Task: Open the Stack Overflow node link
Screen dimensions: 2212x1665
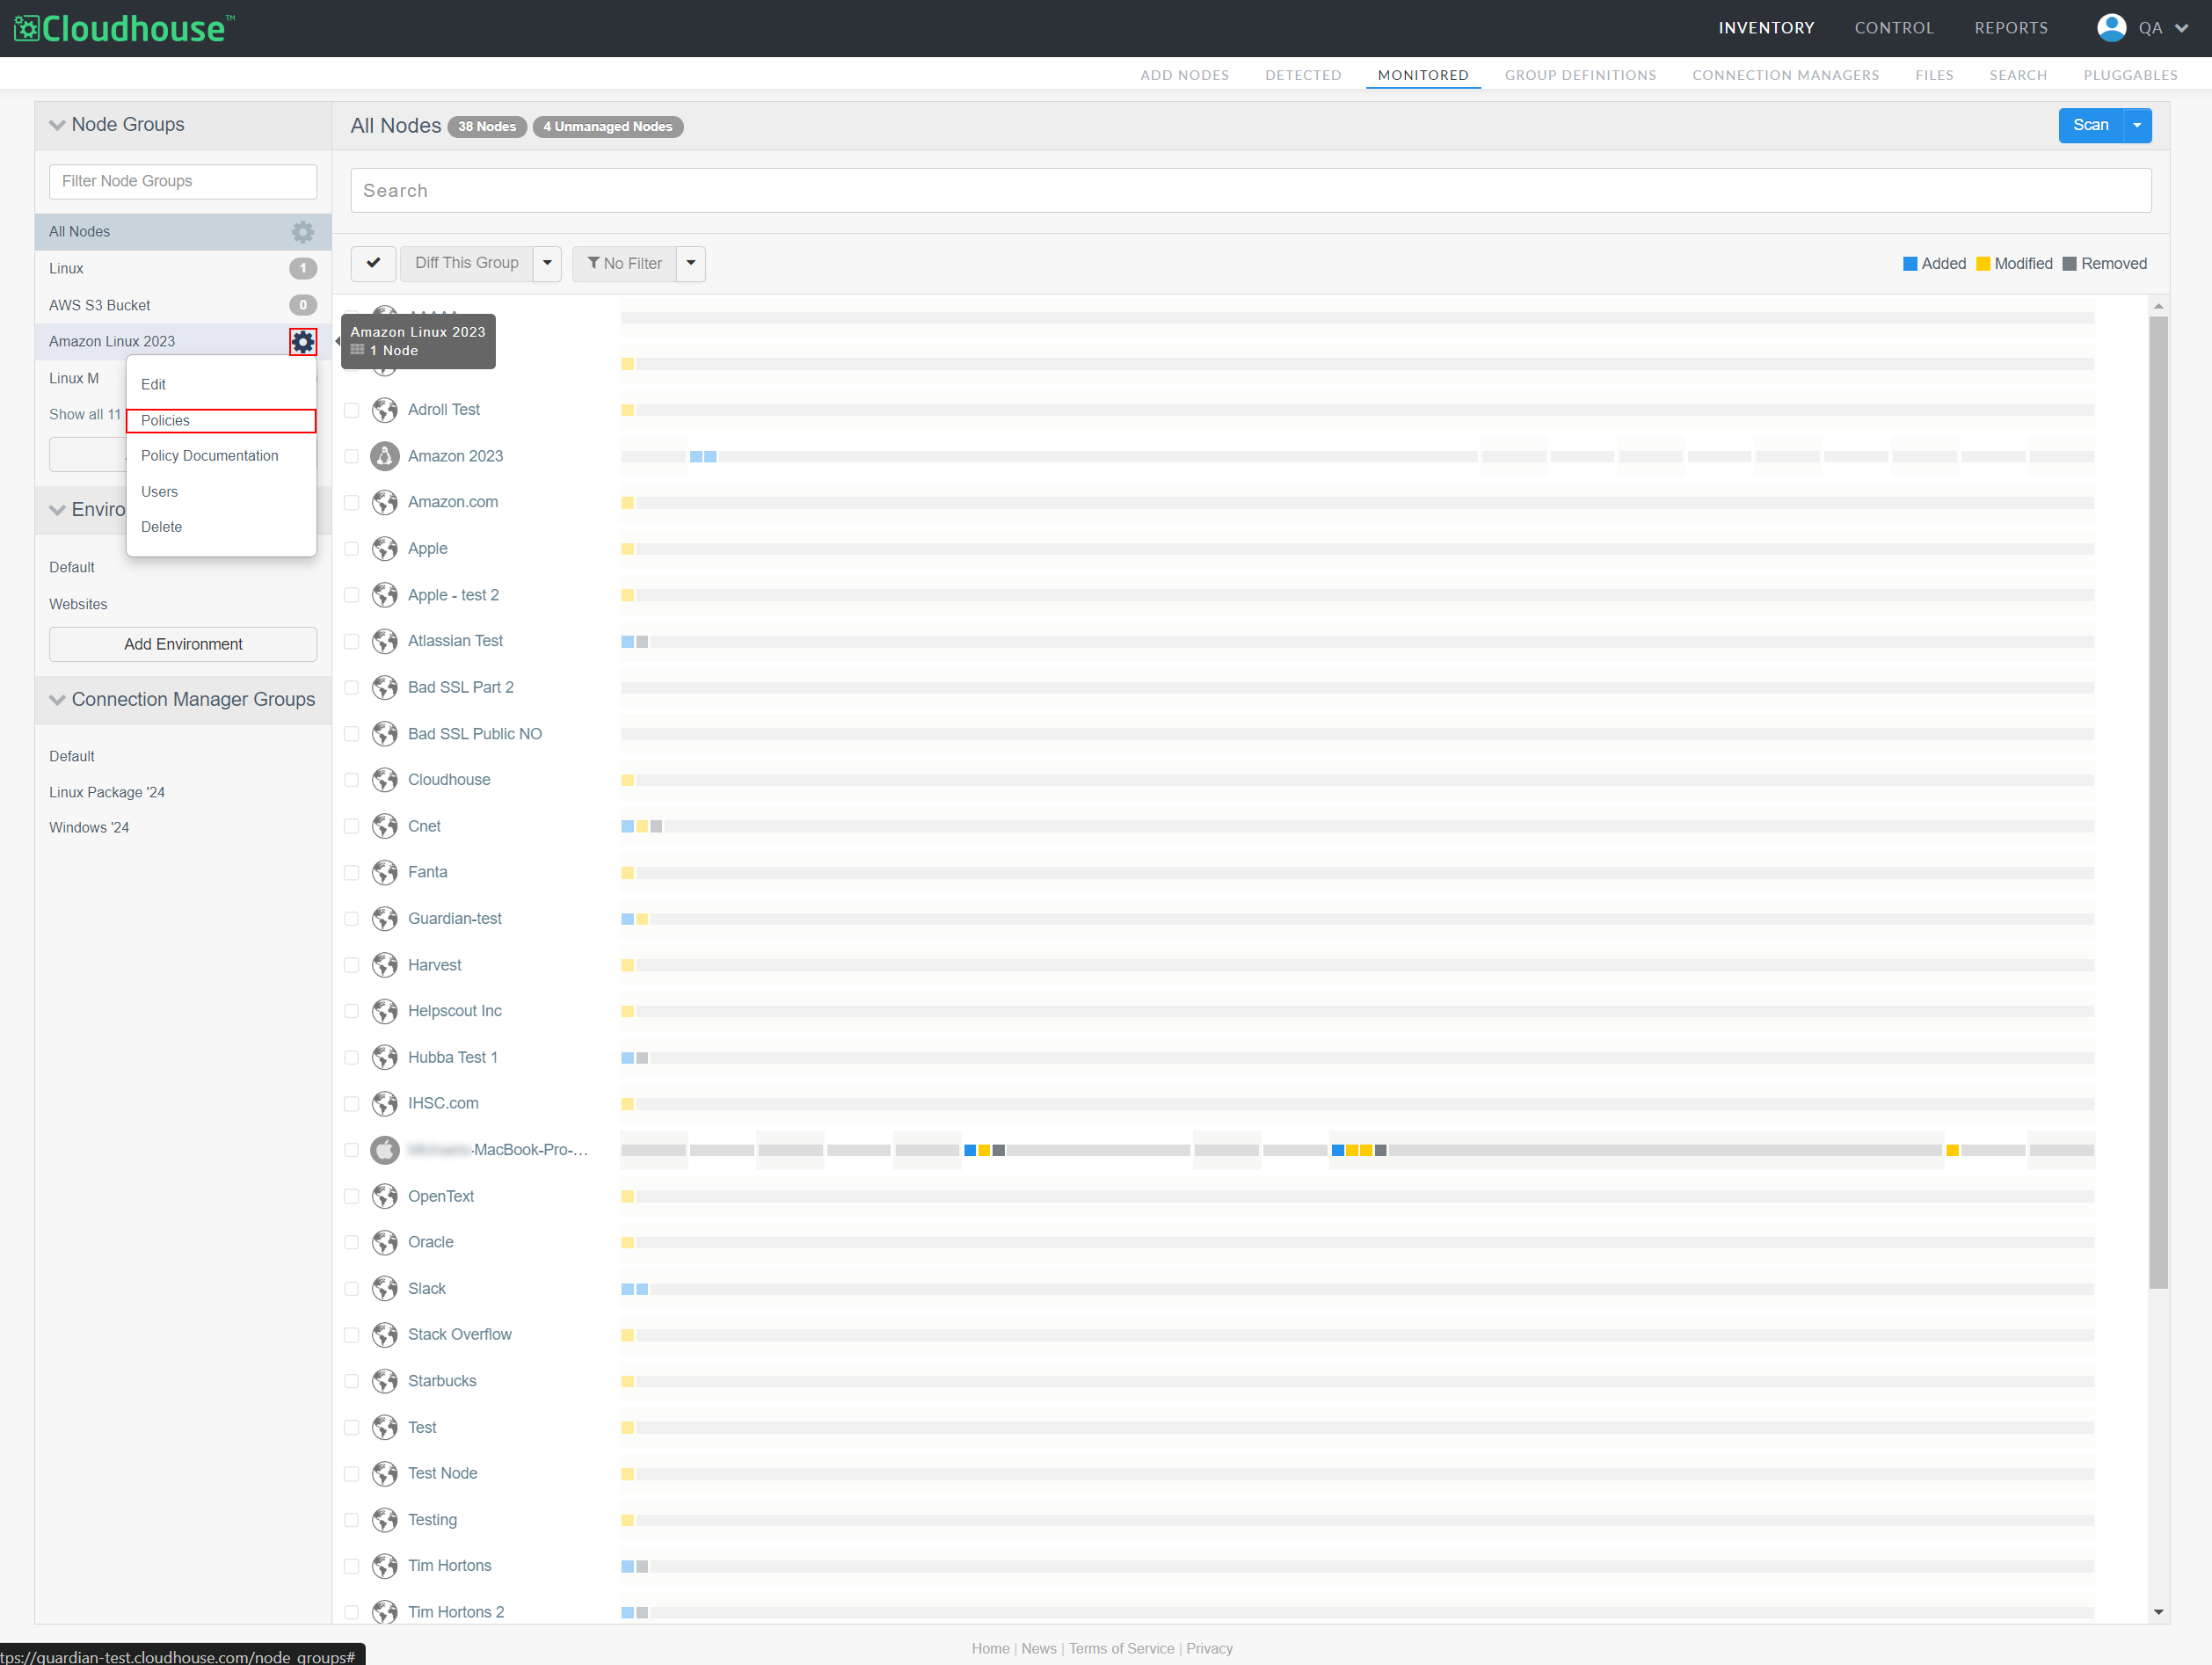Action: coord(459,1335)
